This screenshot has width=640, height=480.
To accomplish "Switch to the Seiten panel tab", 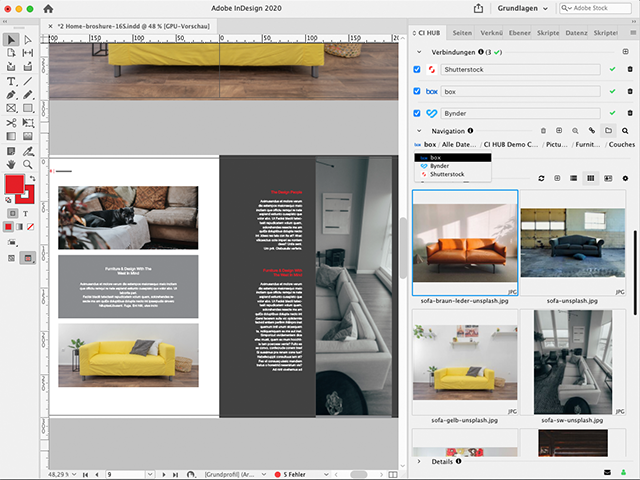I will point(462,33).
